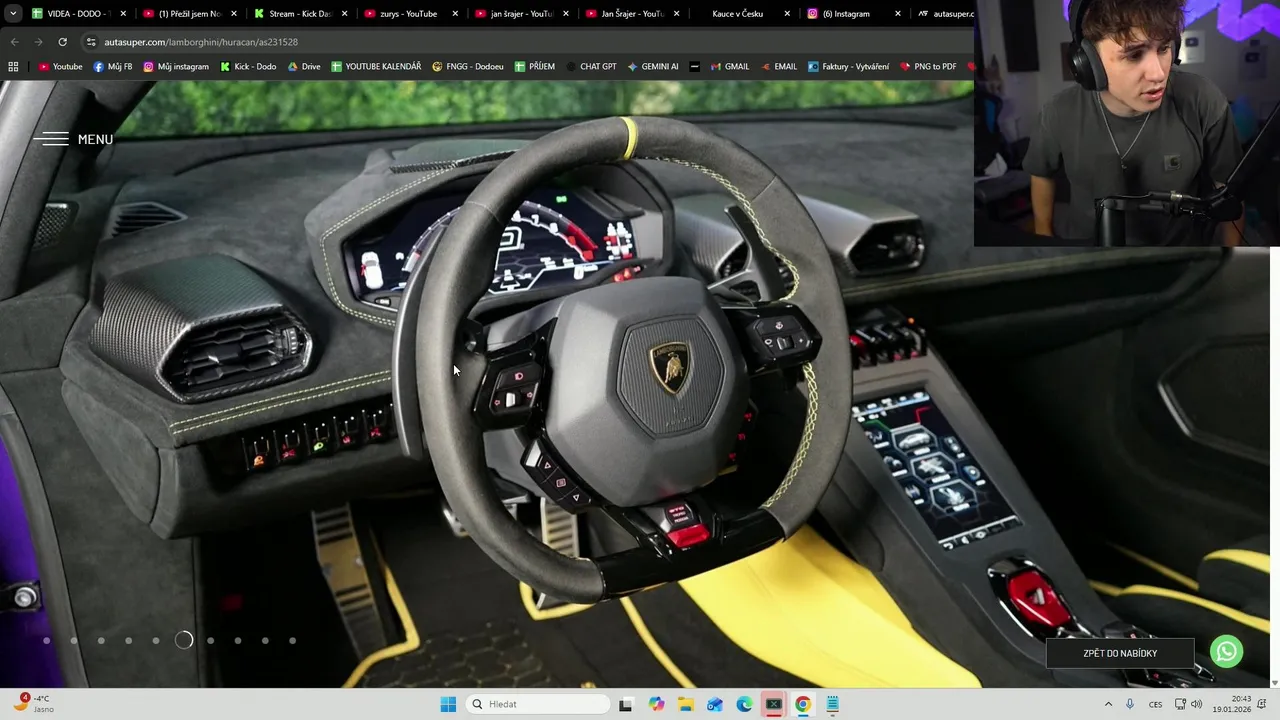
Task: Select the first gallery slide dot
Action: (46, 640)
